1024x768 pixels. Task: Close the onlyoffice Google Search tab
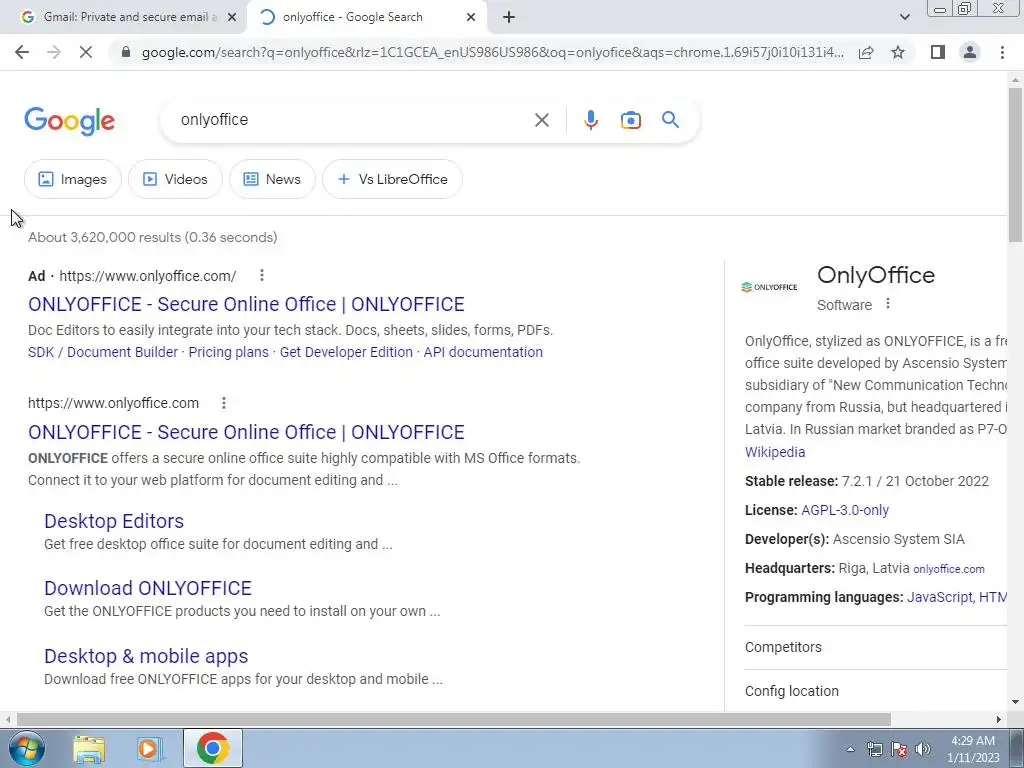[x=471, y=17]
